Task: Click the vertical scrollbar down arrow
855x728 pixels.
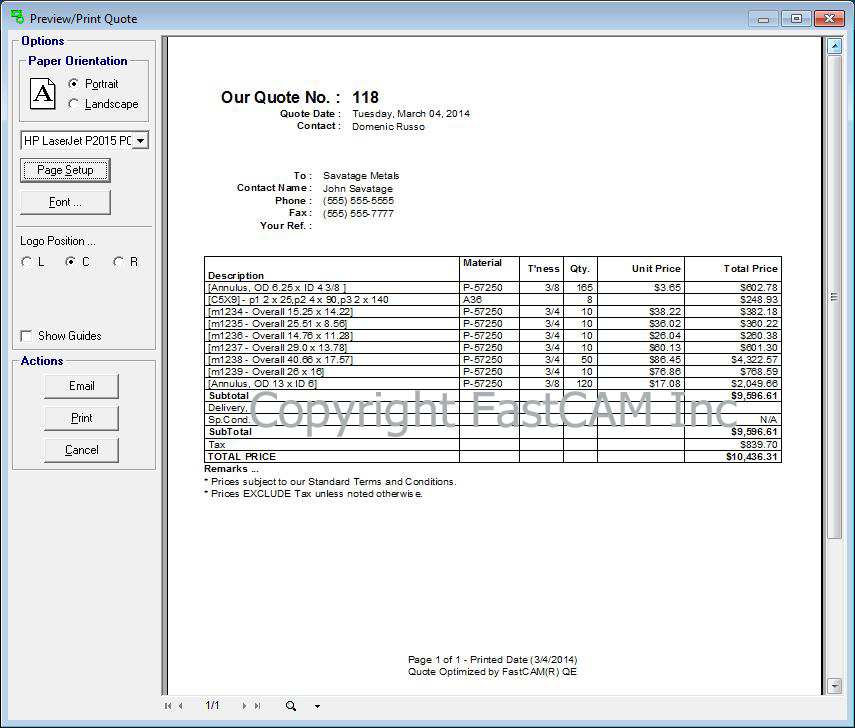Action: tap(834, 686)
